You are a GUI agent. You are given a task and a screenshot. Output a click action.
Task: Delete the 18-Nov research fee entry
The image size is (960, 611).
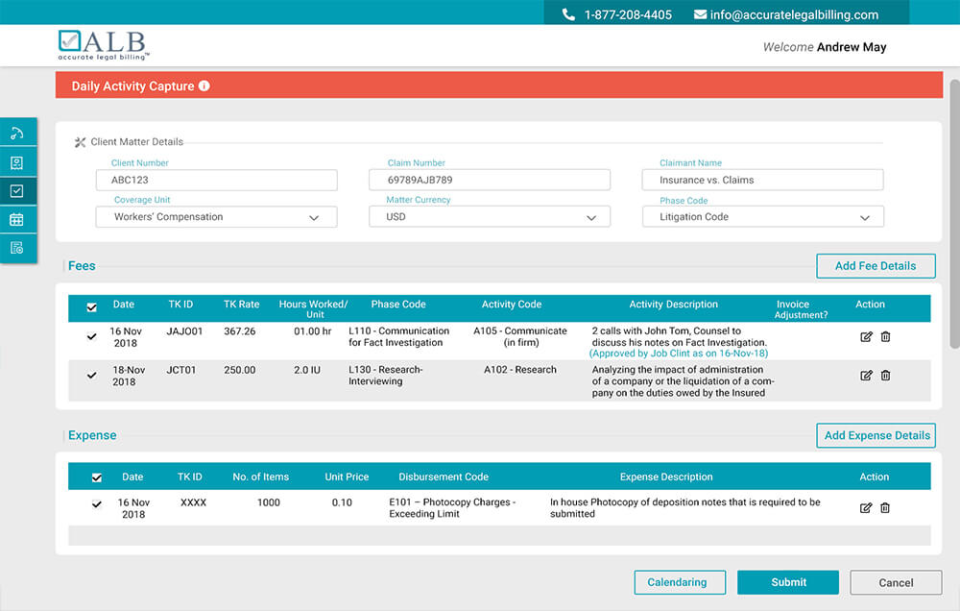click(x=885, y=376)
